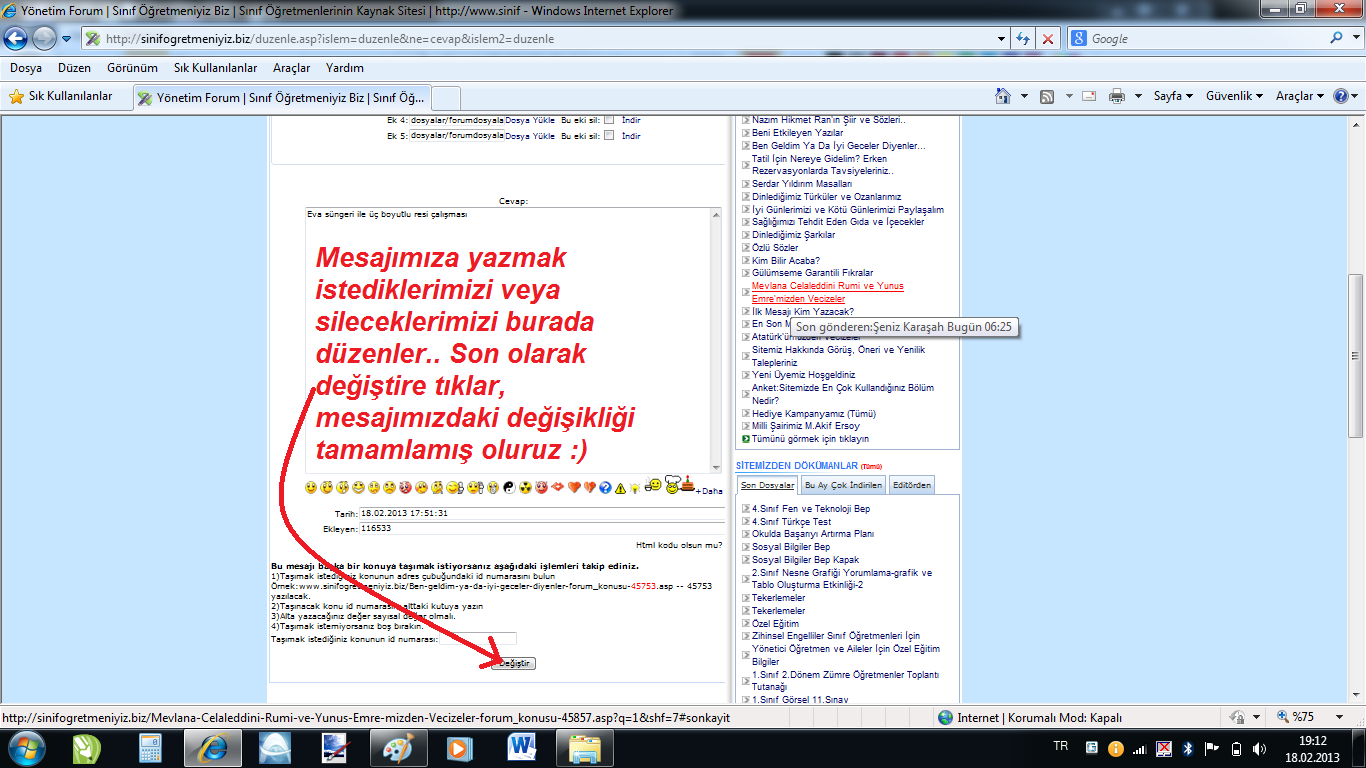Click the browser Back arrow button
The image size is (1366, 768).
click(x=17, y=39)
